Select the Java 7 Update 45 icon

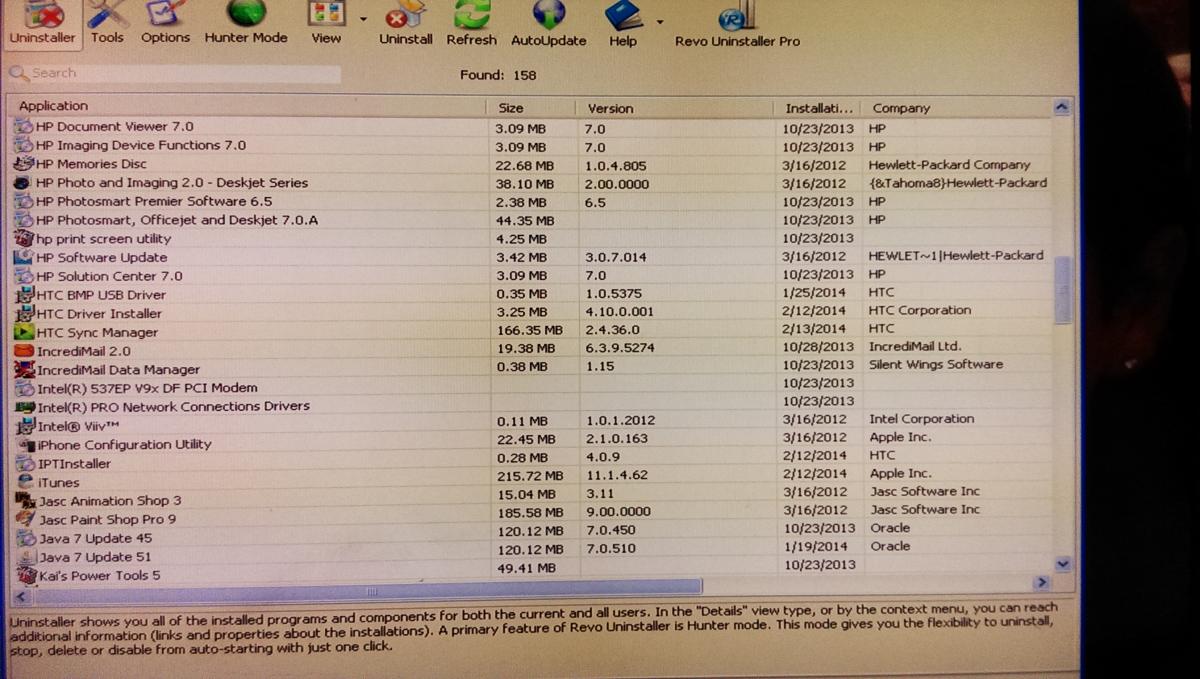25,538
